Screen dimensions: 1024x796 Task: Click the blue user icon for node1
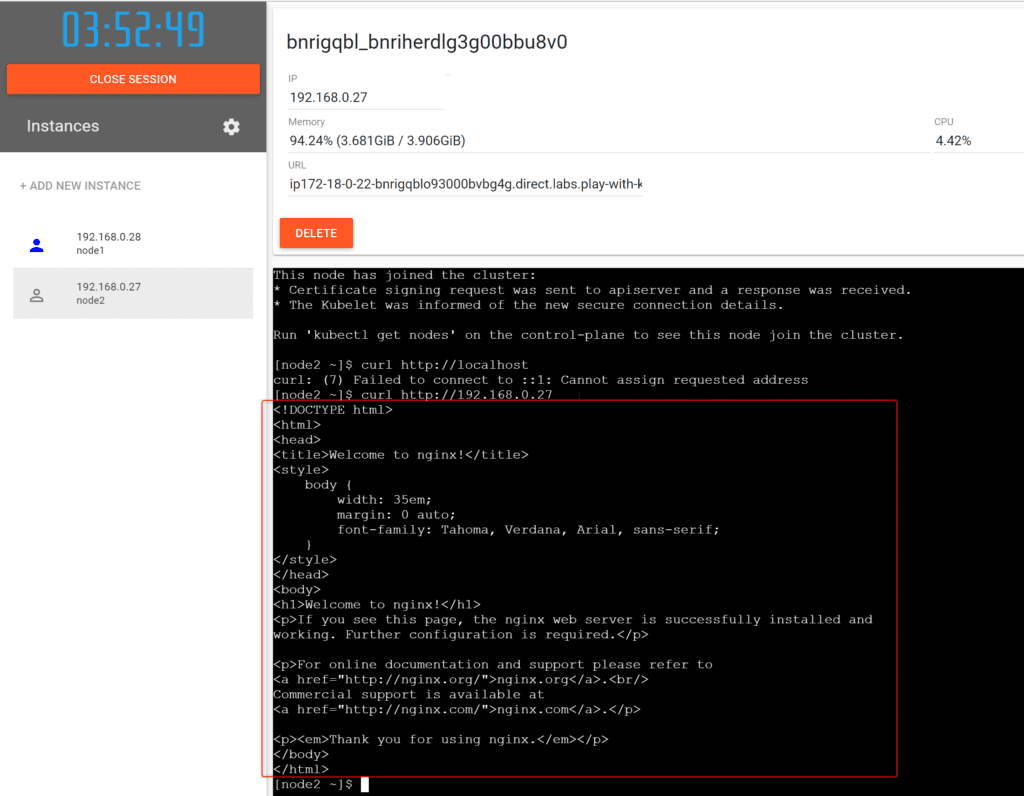tap(37, 245)
